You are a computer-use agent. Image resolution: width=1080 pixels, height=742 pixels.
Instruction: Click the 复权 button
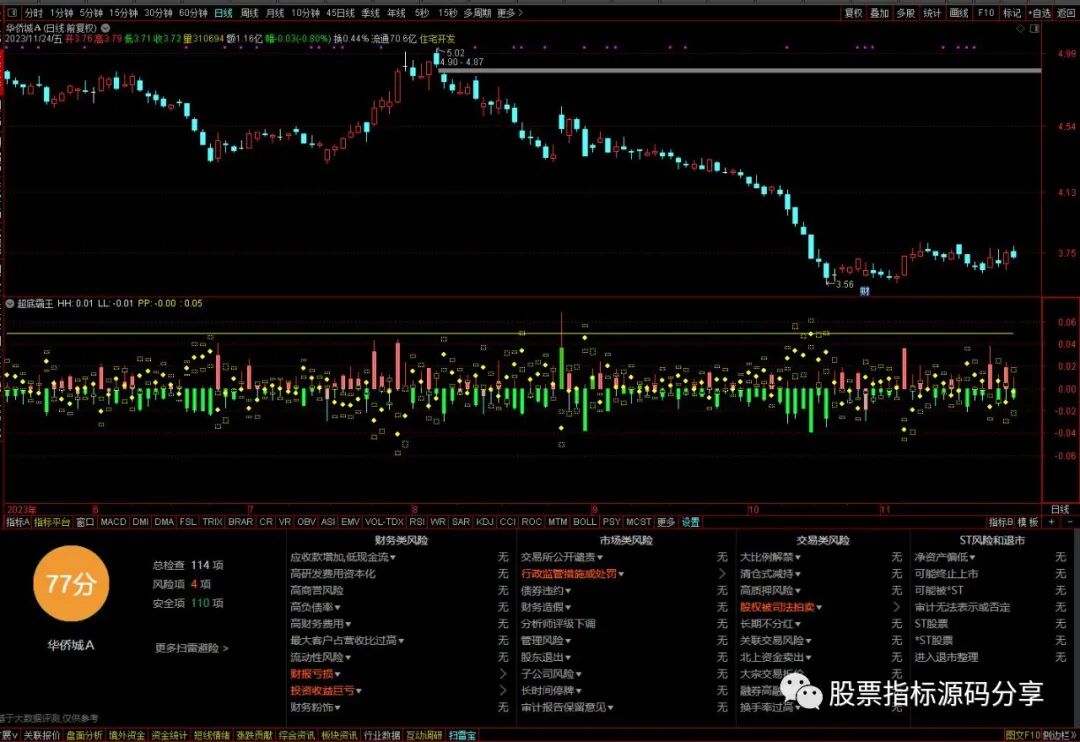point(853,13)
